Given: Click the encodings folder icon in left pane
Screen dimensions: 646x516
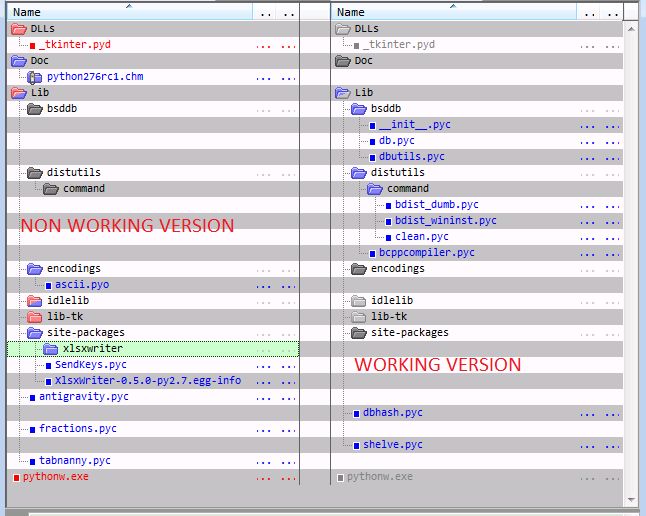Looking at the screenshot, I should (x=35, y=269).
